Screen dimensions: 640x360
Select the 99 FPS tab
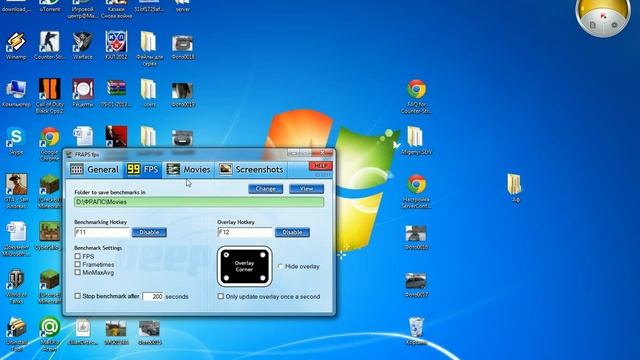coord(142,169)
